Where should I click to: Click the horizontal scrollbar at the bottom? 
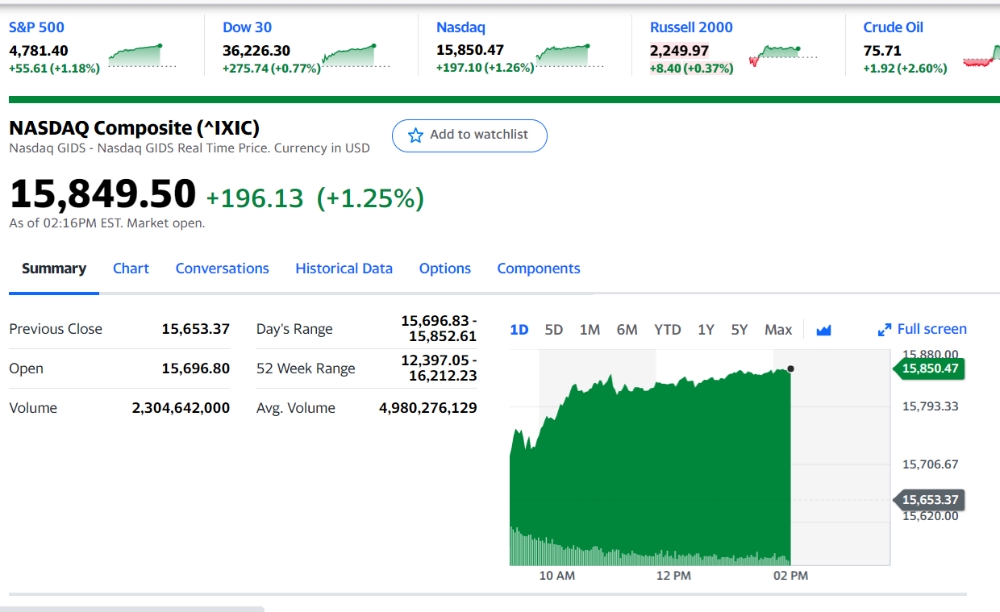(x=132, y=609)
